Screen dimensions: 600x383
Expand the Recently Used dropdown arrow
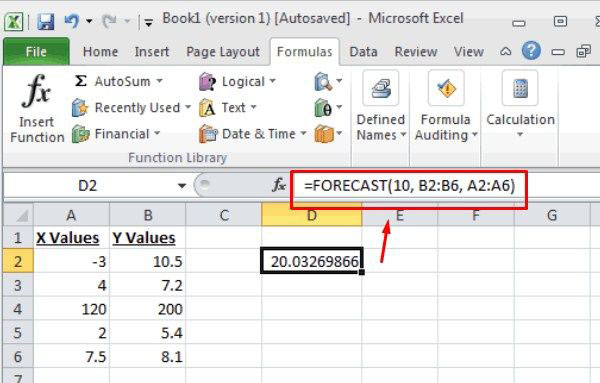coord(188,107)
